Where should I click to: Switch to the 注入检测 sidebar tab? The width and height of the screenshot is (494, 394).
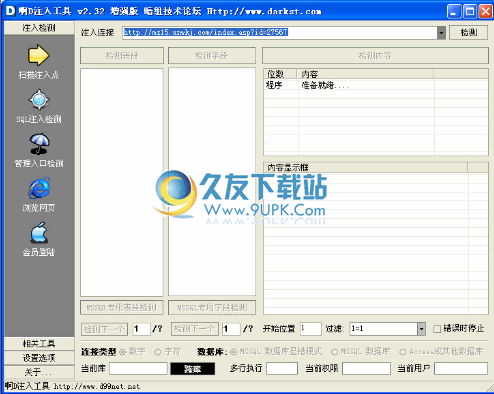click(x=39, y=28)
